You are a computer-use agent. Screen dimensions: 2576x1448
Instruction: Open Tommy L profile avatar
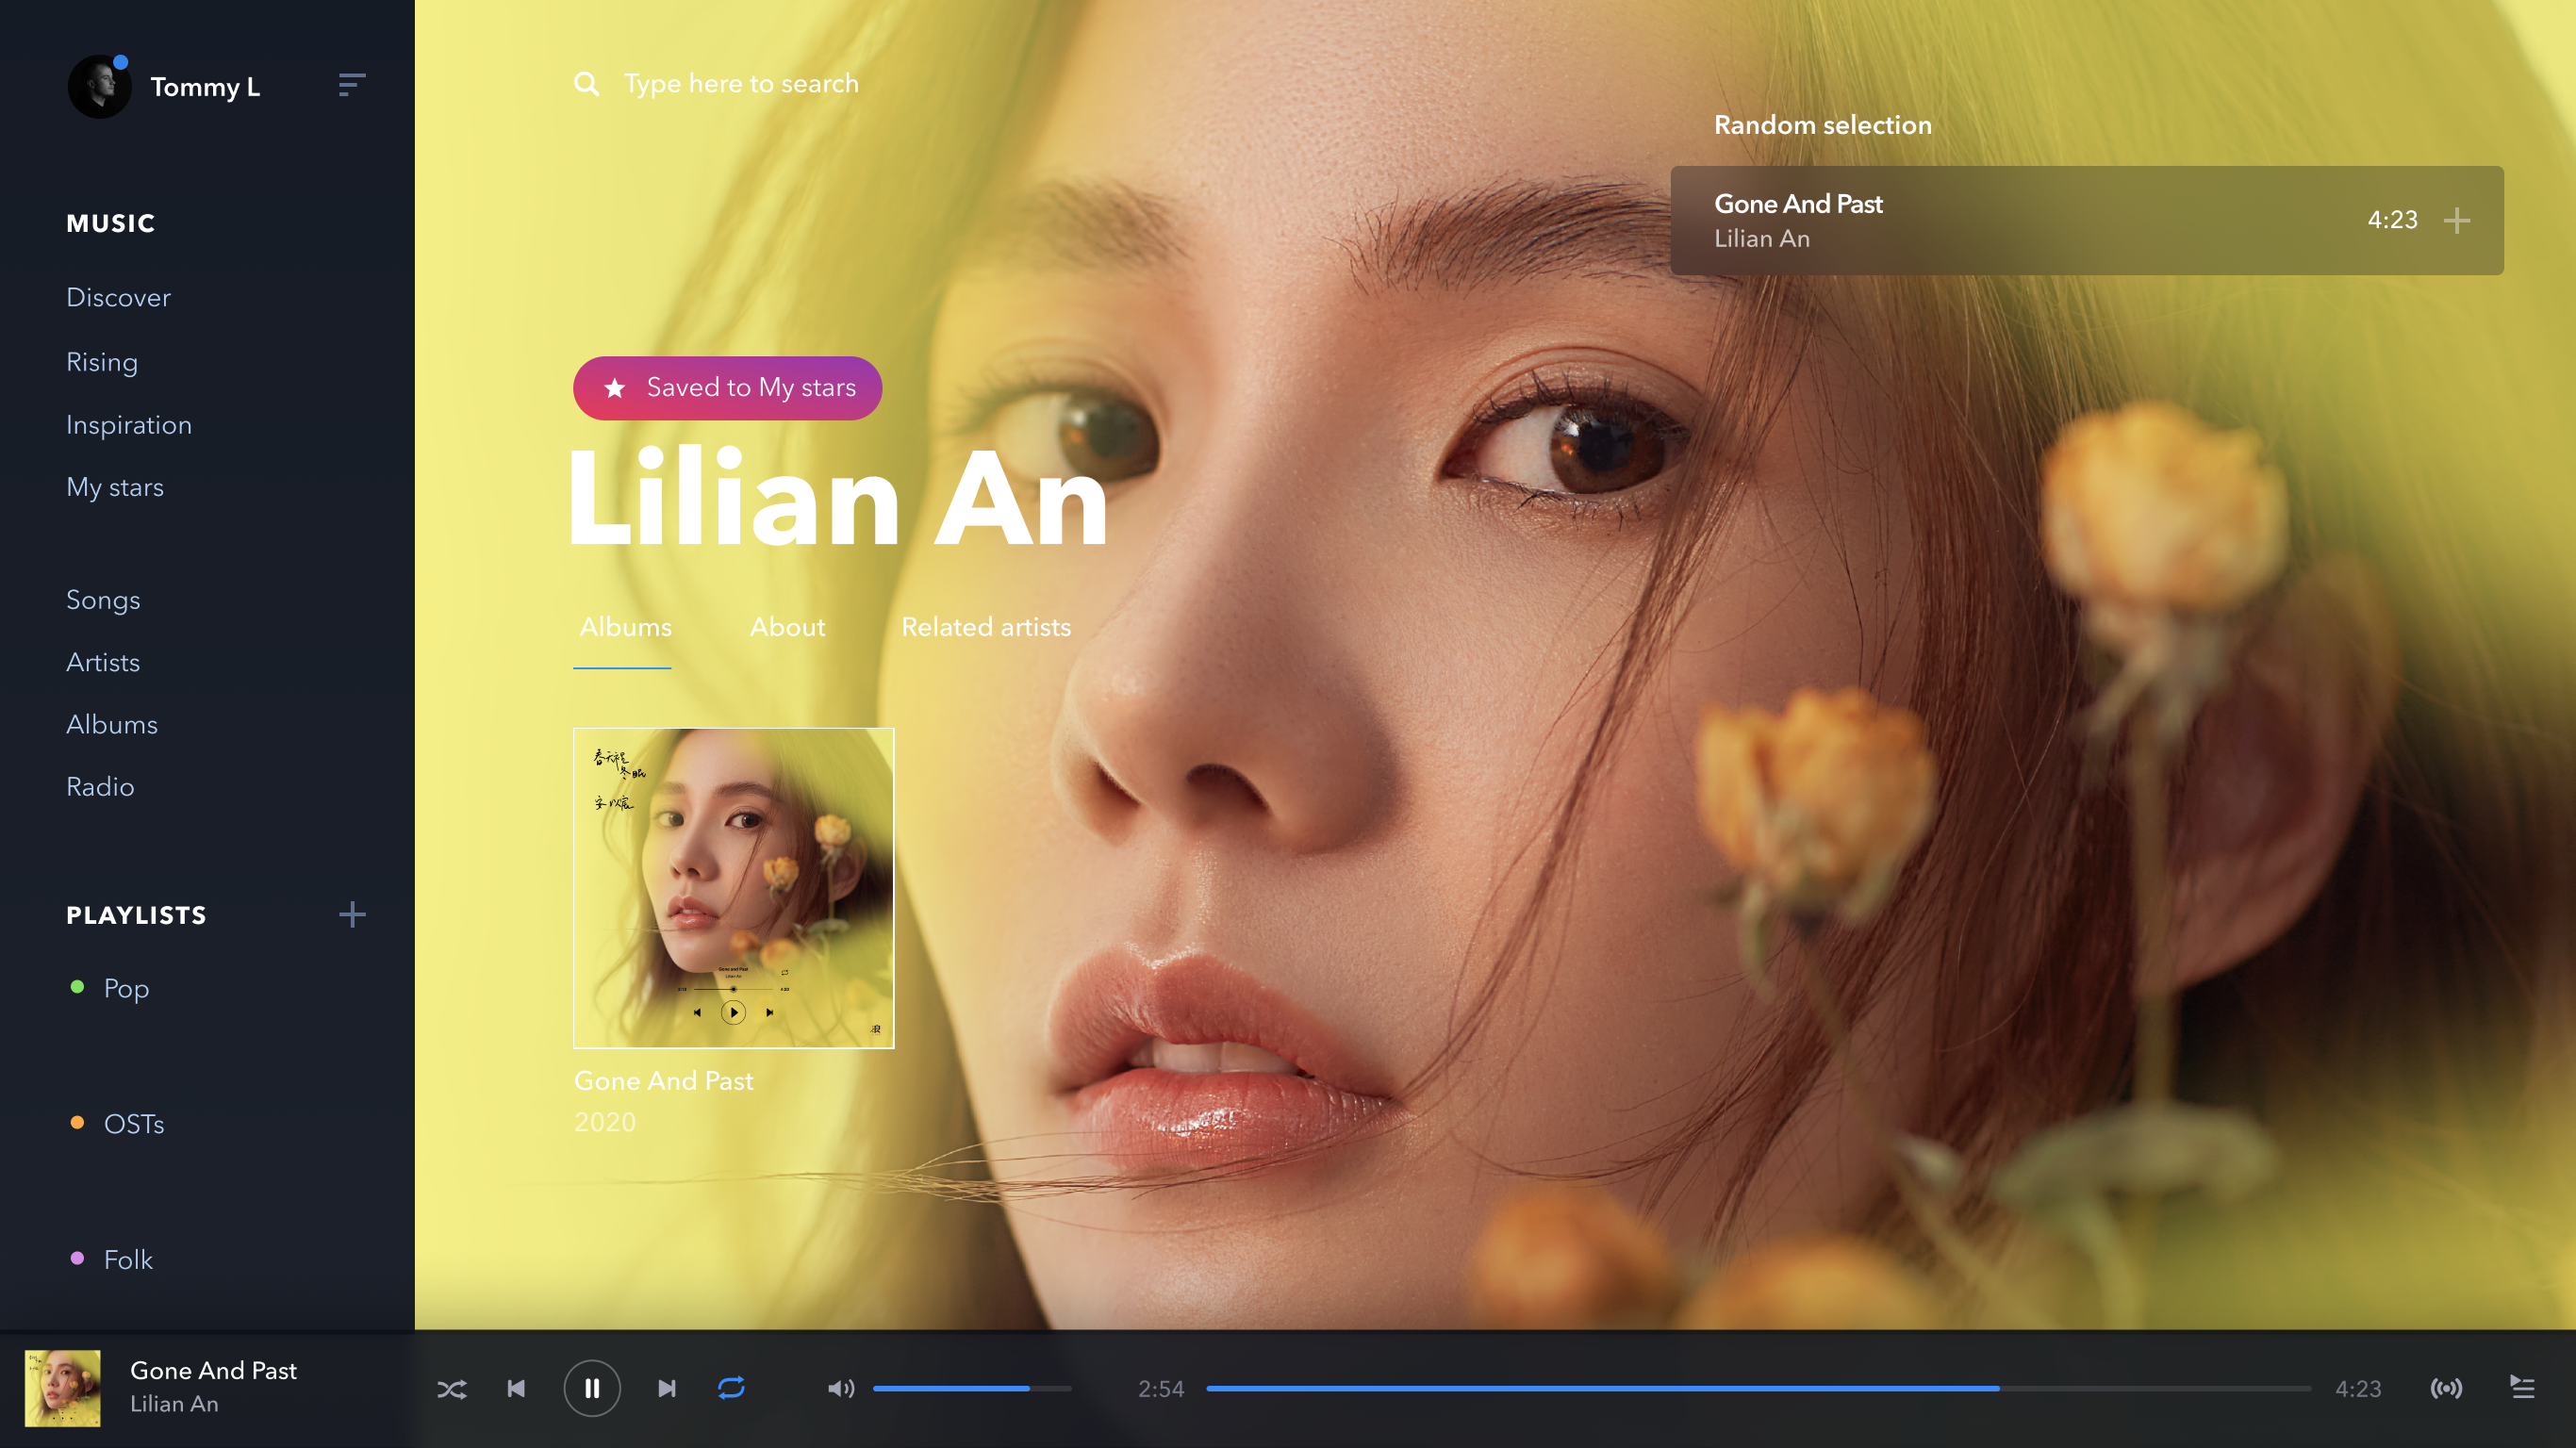(99, 87)
